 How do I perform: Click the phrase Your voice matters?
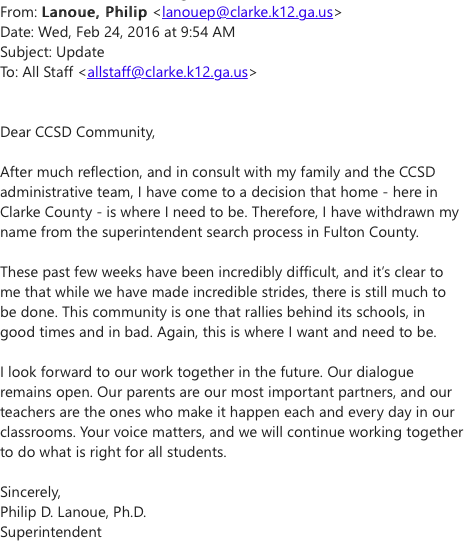[142, 432]
